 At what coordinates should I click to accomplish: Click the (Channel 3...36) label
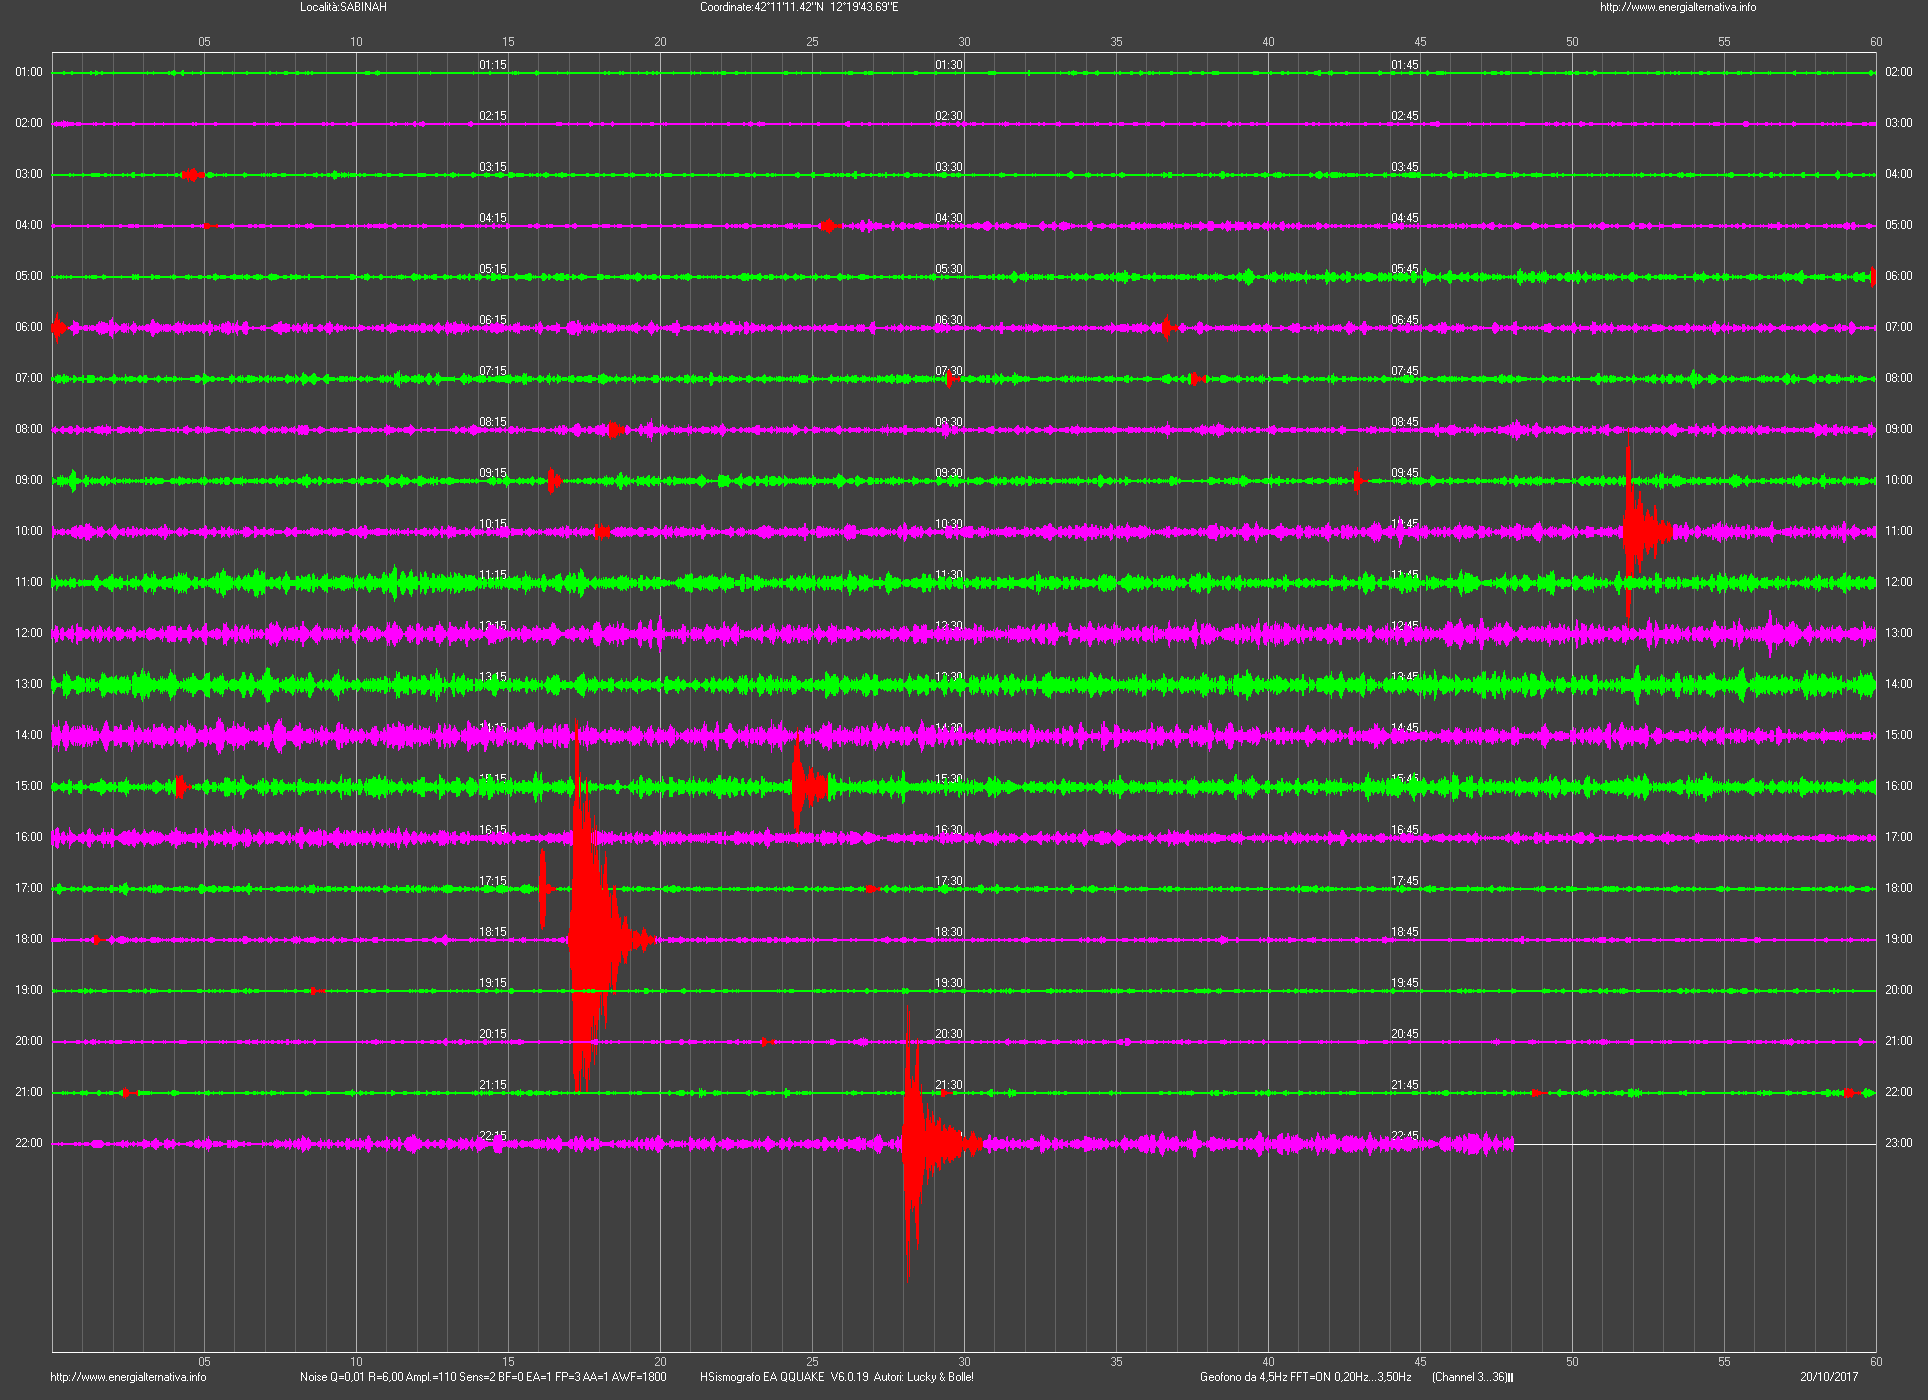point(1472,1377)
